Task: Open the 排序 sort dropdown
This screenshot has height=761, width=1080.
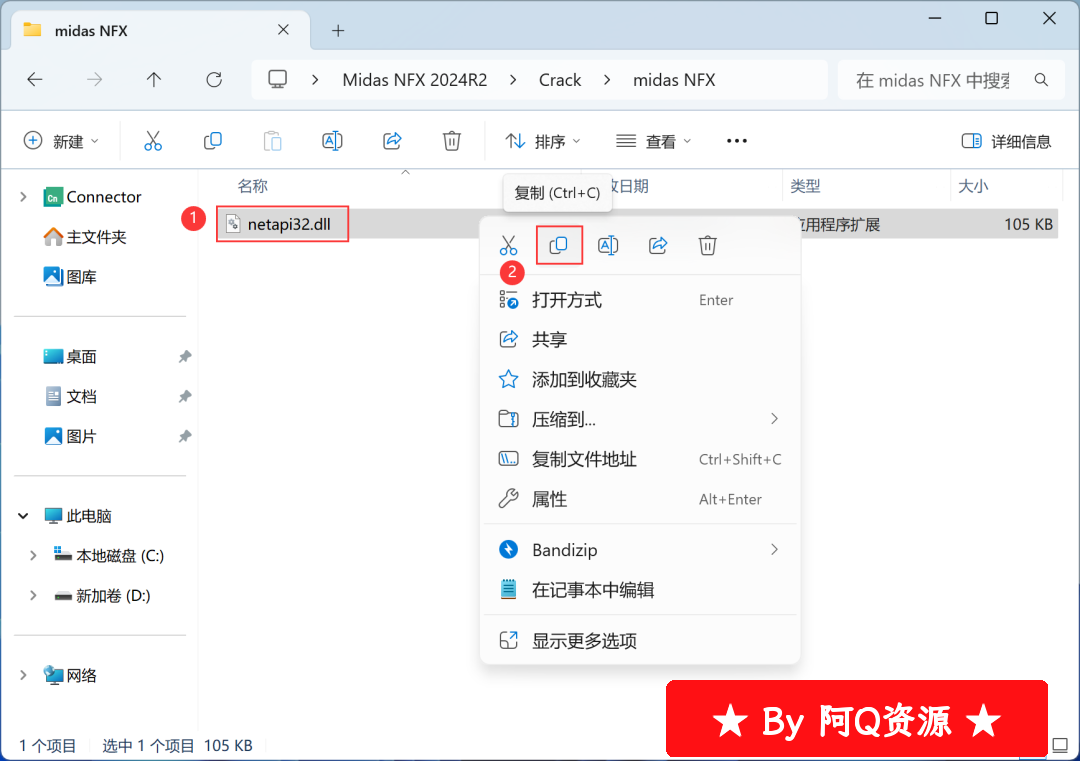Action: (x=543, y=141)
